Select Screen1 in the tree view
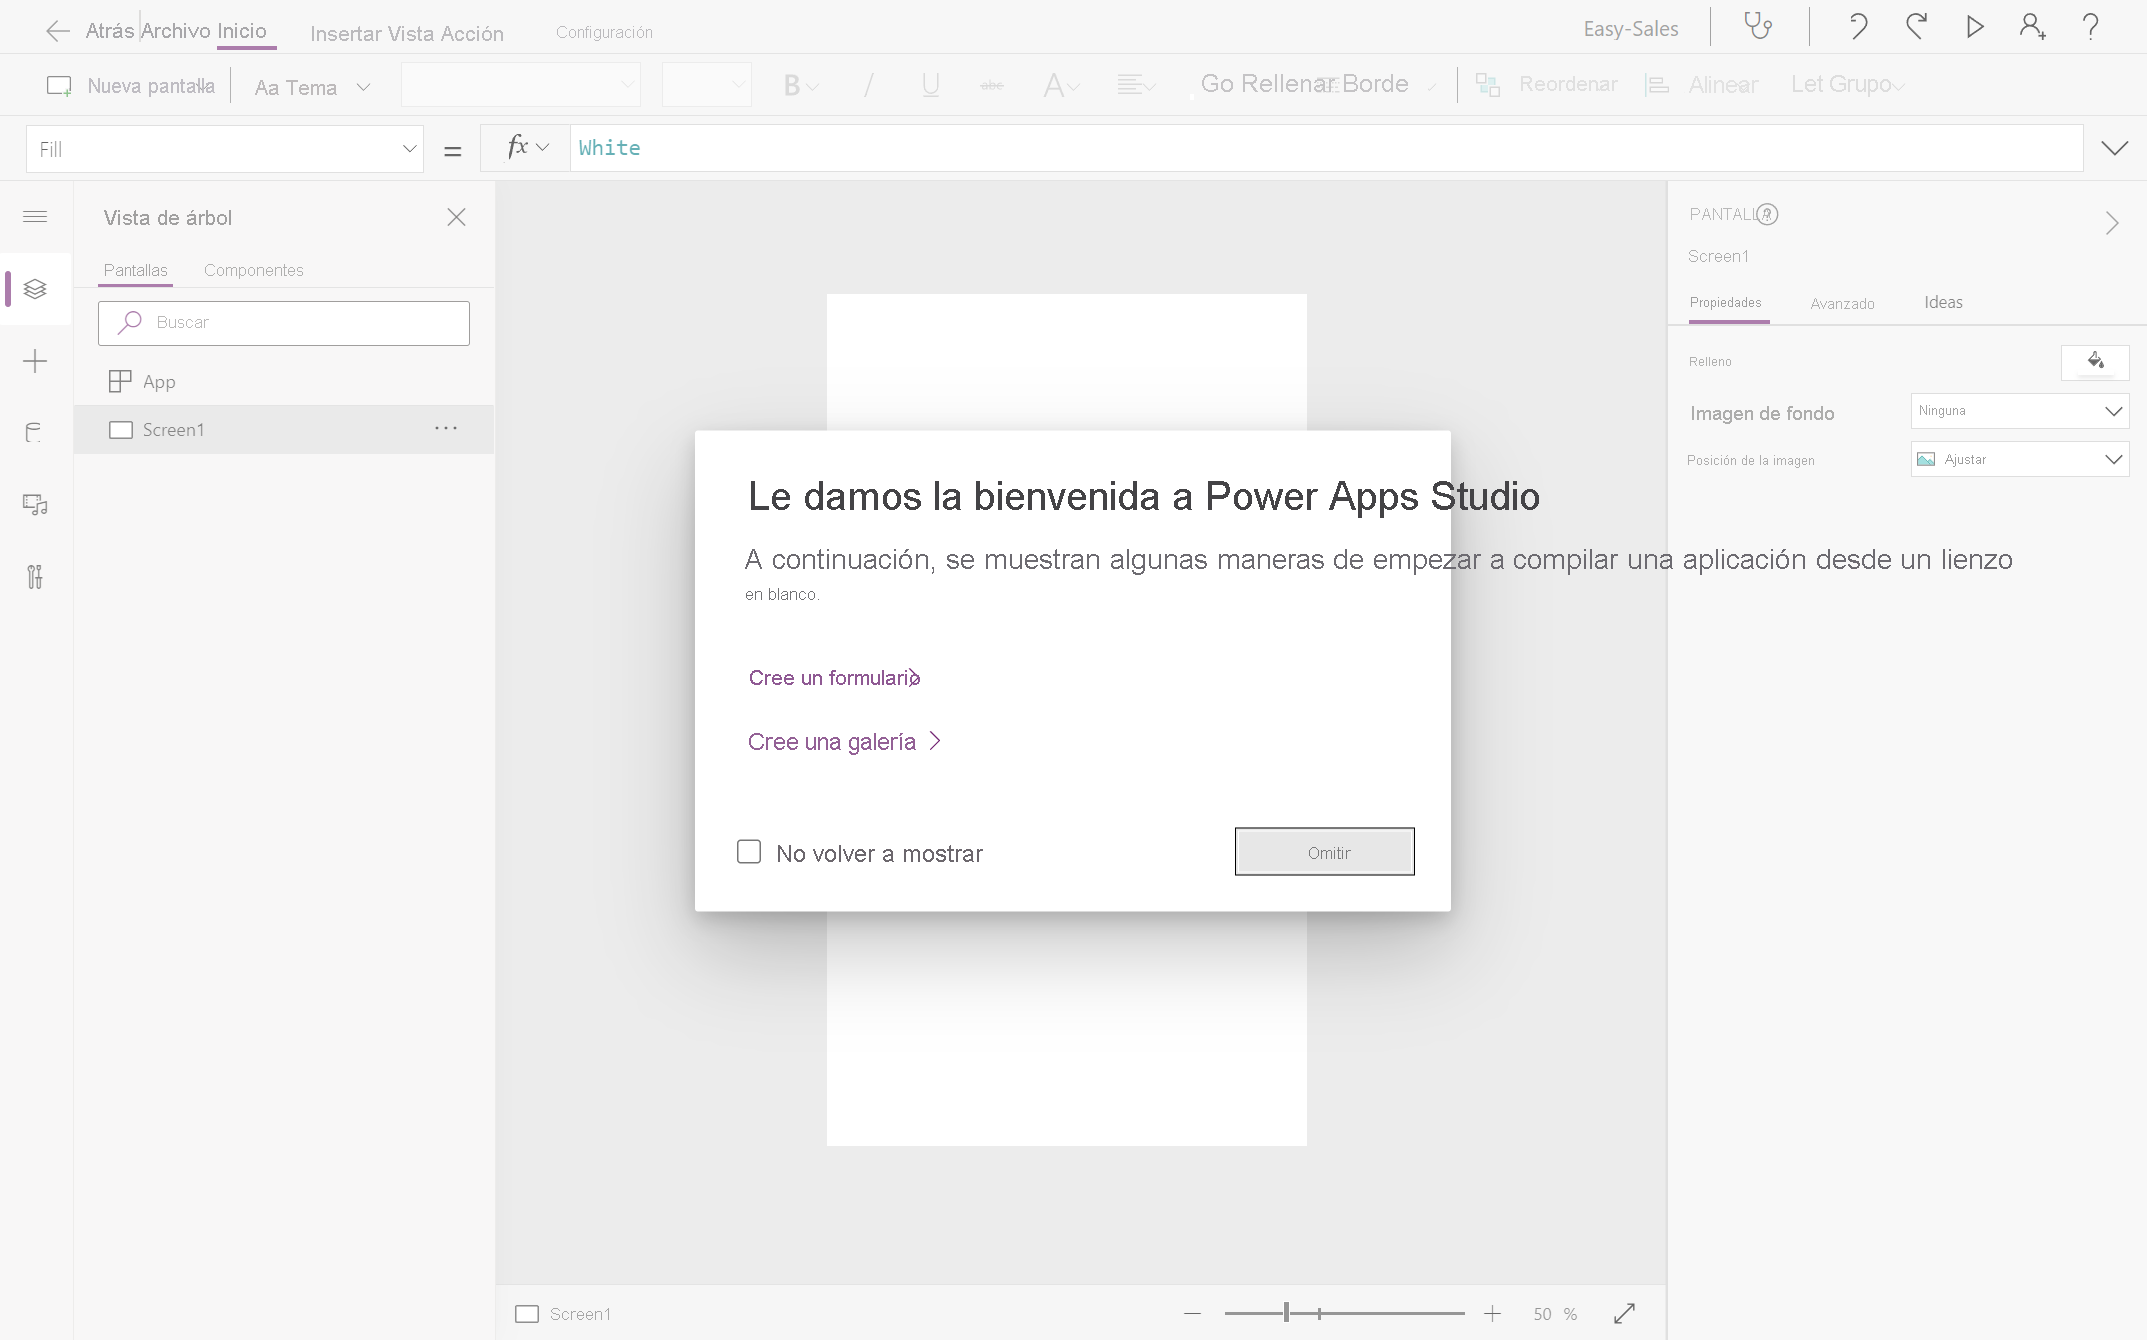 [284, 429]
